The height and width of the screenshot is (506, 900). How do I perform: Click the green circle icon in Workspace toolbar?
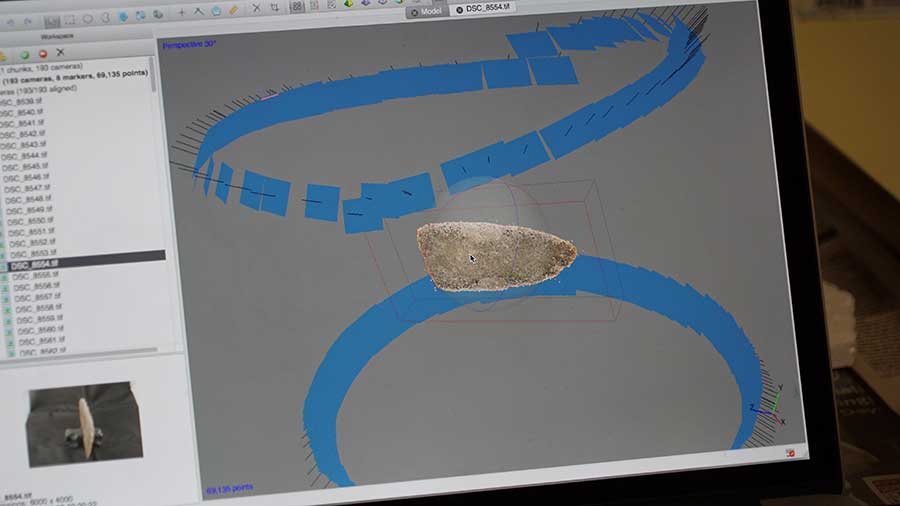(25, 55)
